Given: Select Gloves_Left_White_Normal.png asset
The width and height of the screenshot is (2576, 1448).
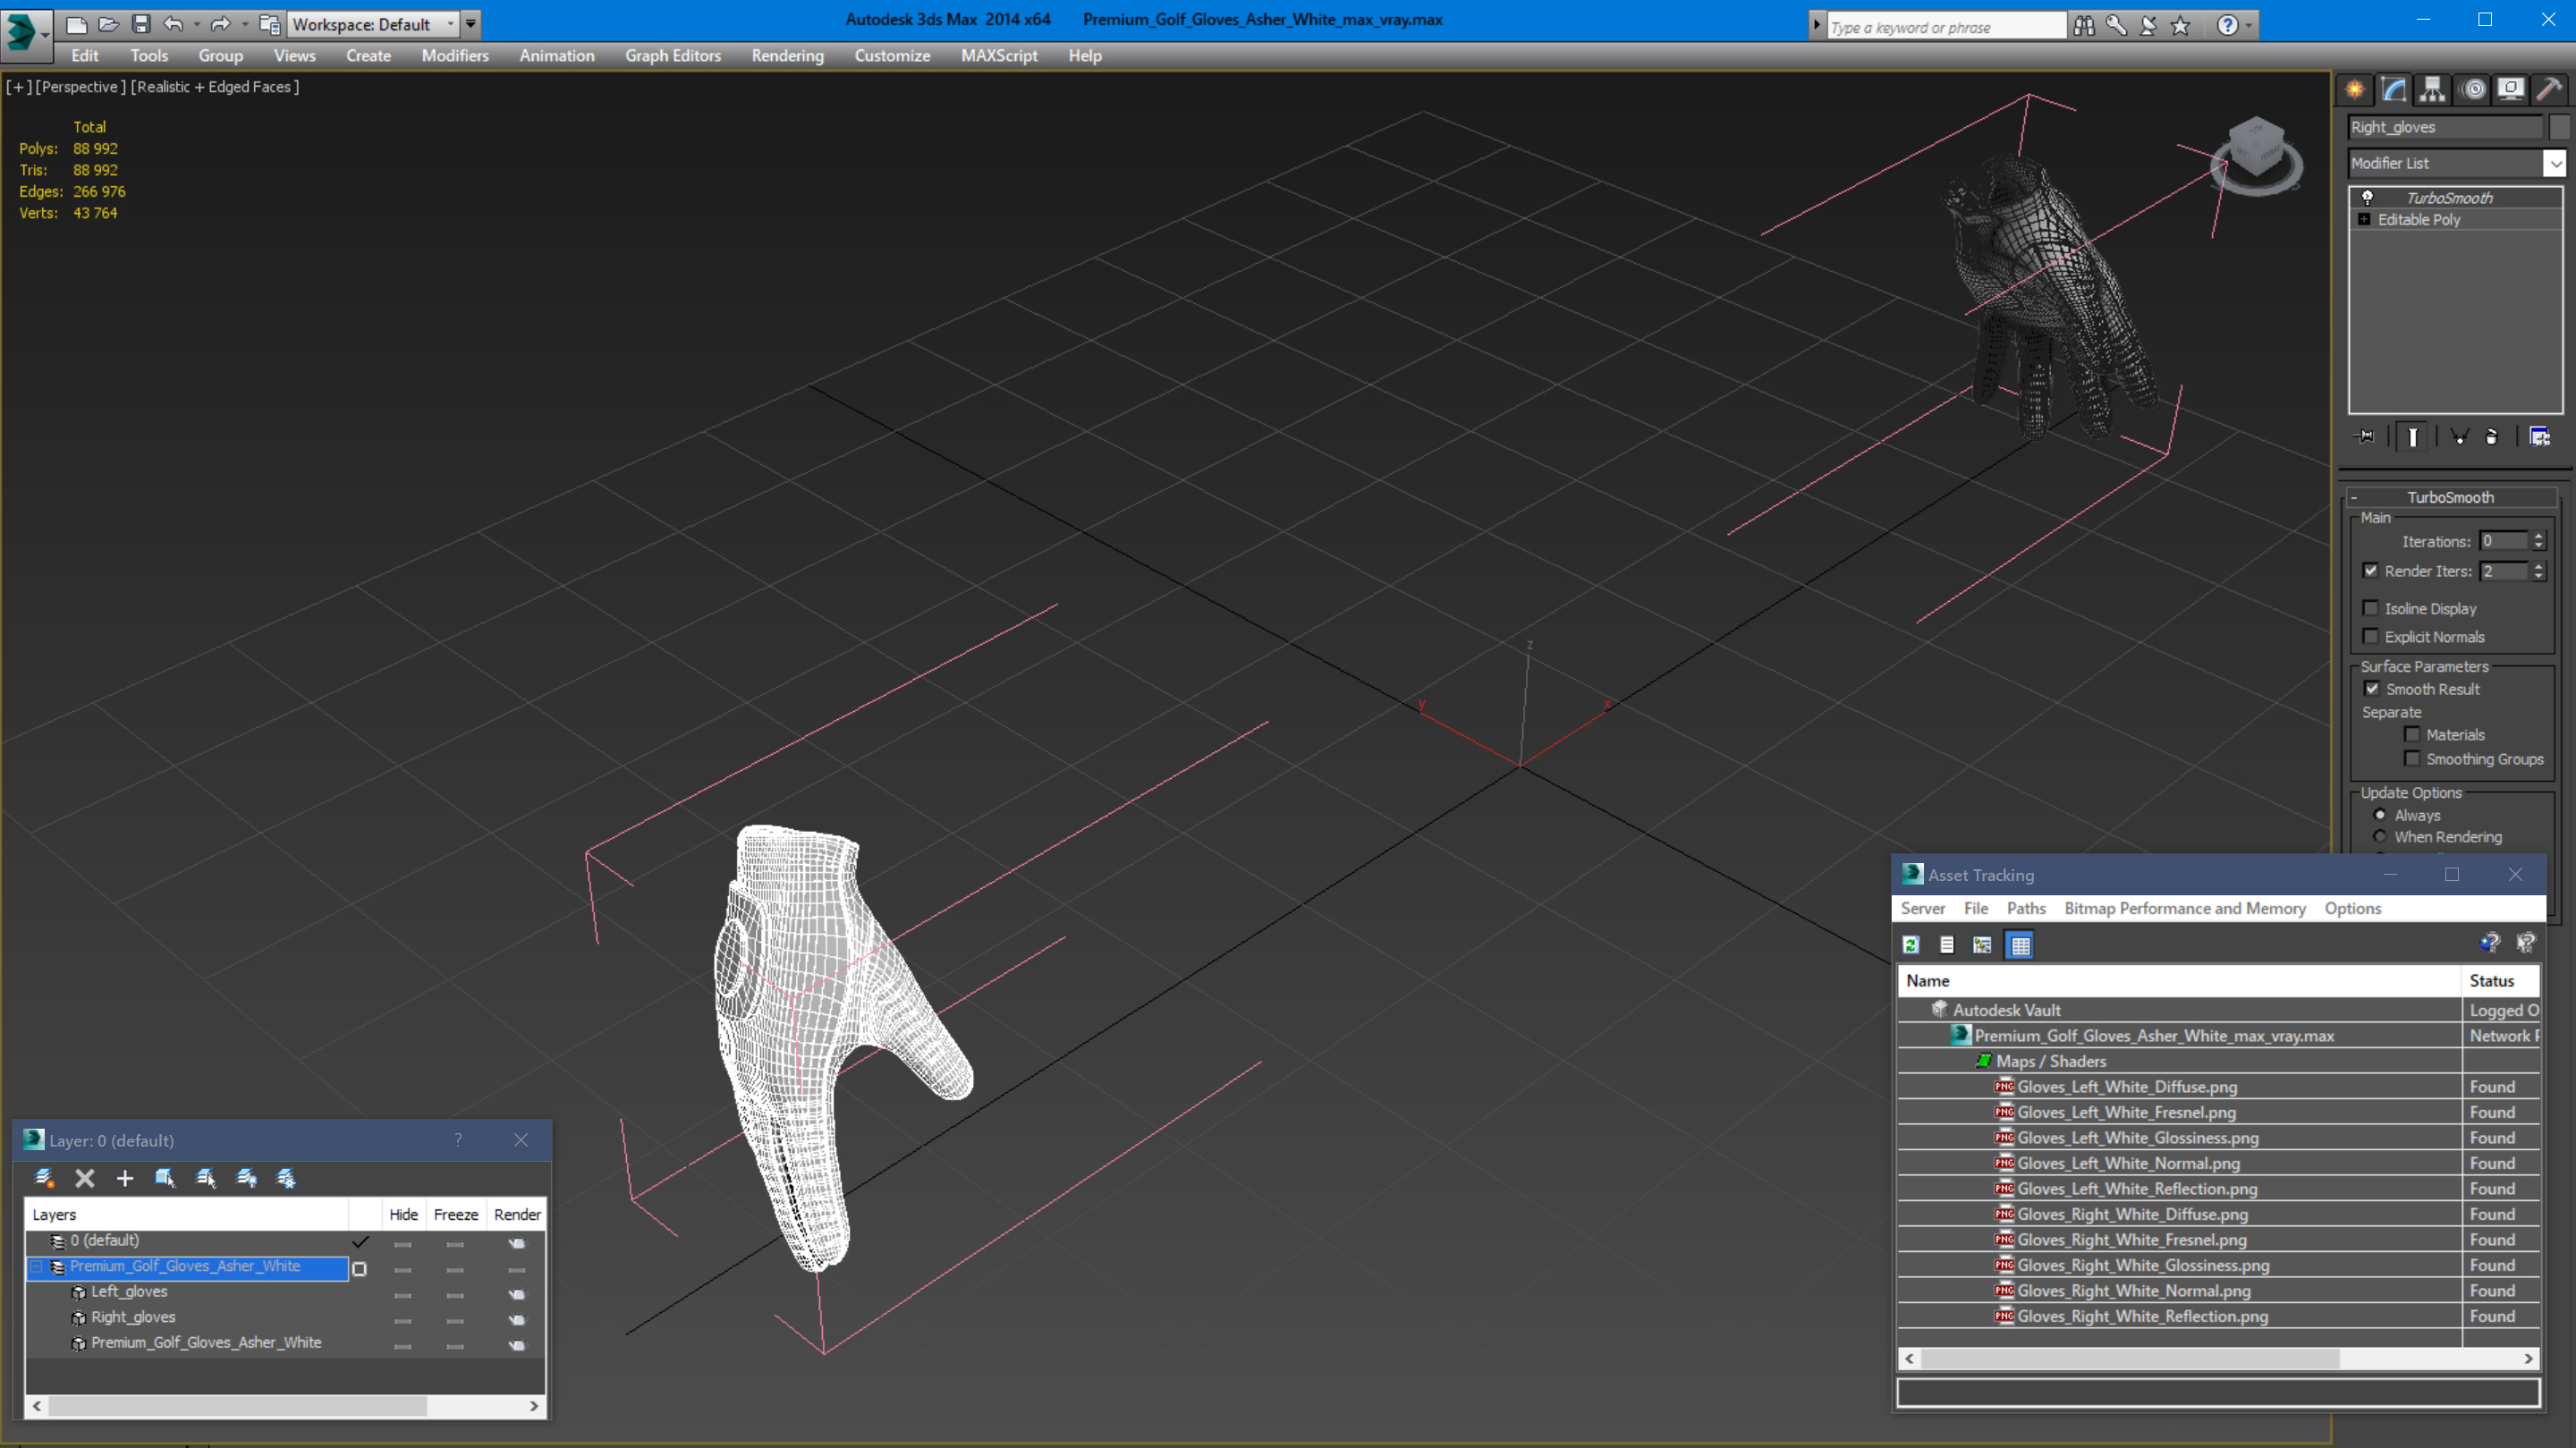Looking at the screenshot, I should pyautogui.click(x=2127, y=1163).
